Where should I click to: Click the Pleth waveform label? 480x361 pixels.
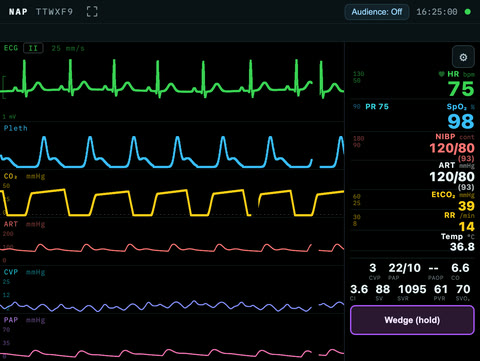[x=15, y=128]
